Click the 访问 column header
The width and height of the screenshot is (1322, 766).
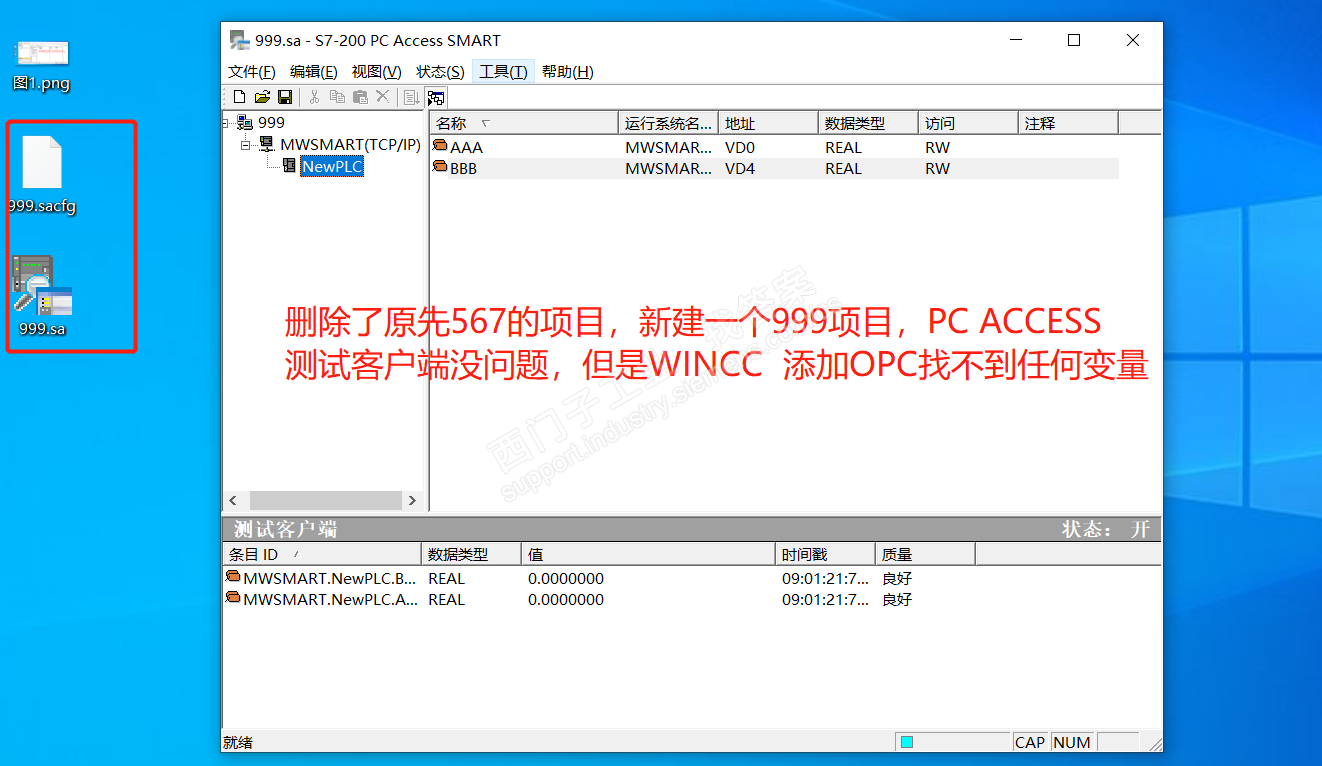click(968, 123)
